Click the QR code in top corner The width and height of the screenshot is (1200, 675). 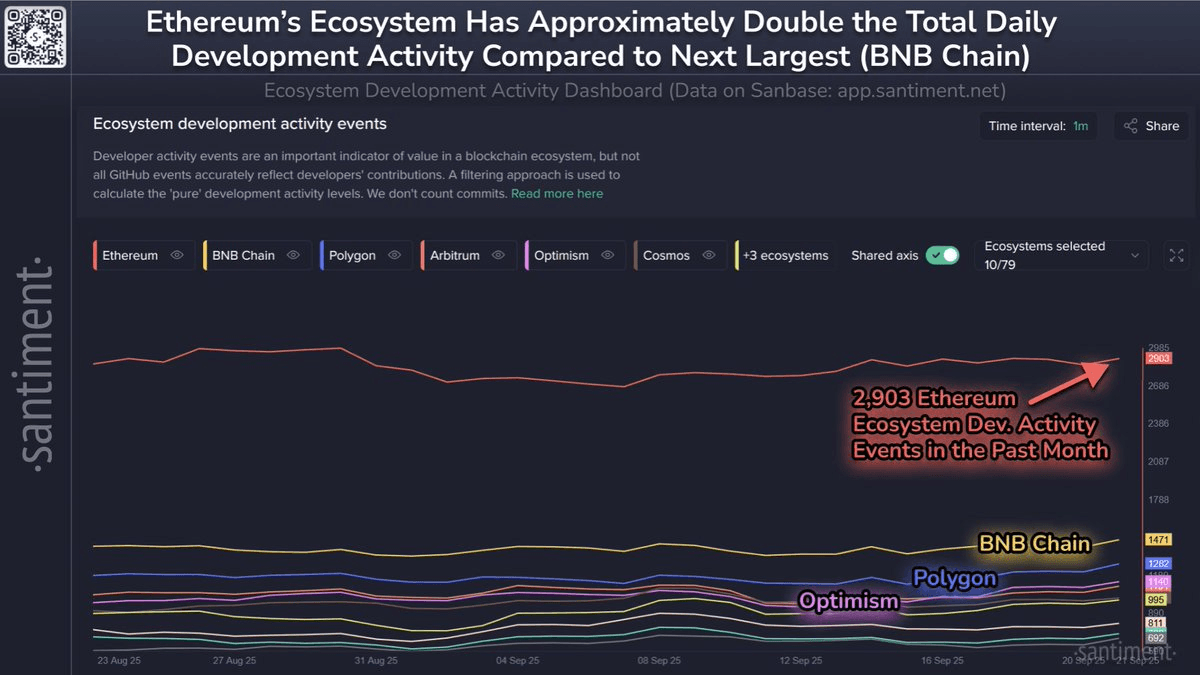(x=35, y=35)
